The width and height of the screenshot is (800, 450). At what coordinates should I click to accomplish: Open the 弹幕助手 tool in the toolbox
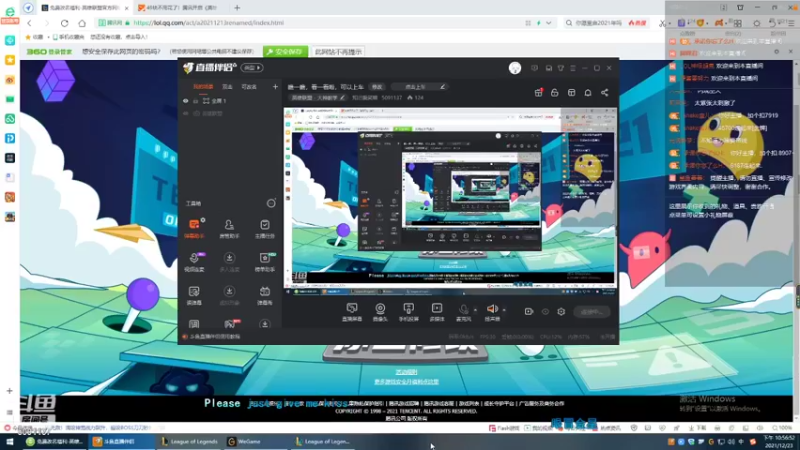click(194, 228)
